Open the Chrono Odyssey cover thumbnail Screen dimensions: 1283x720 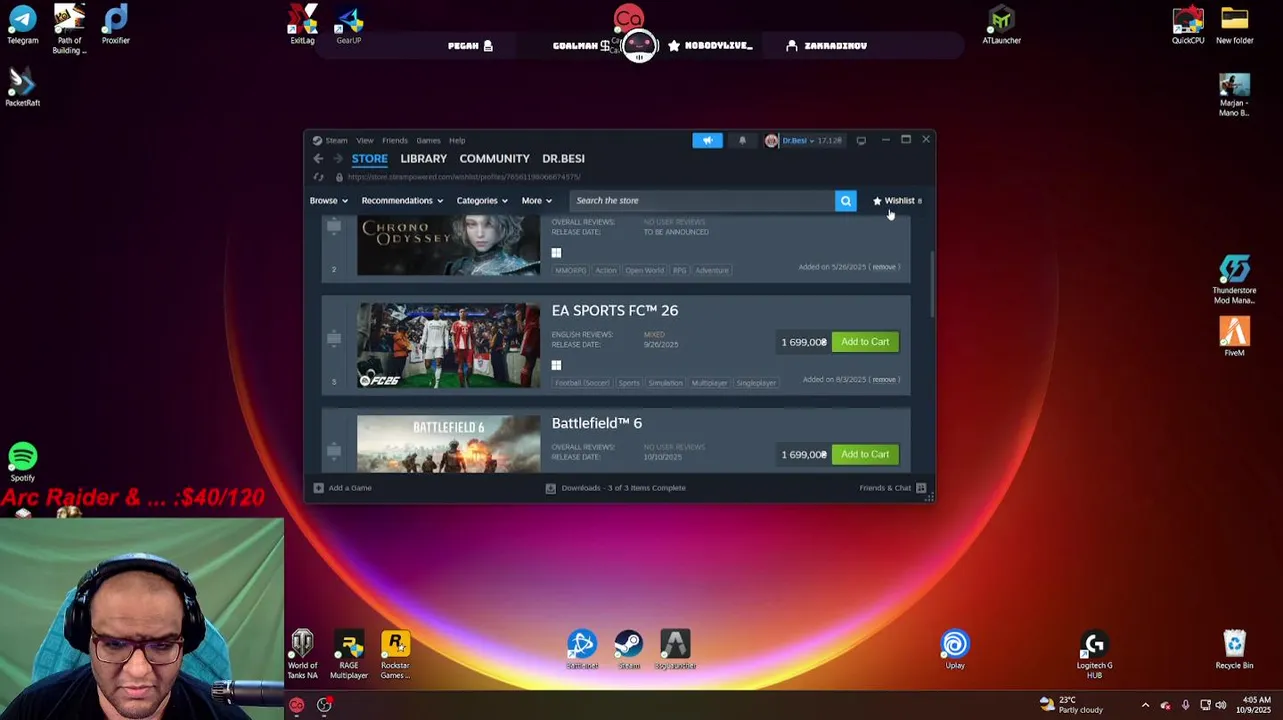(448, 246)
